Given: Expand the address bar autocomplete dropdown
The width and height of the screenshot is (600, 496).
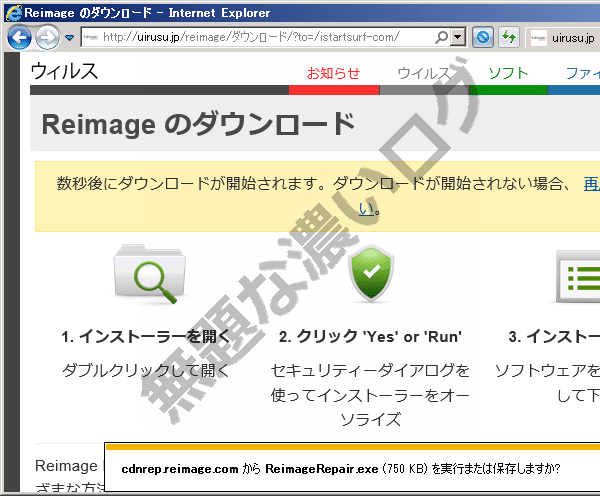Looking at the screenshot, I should click(458, 37).
